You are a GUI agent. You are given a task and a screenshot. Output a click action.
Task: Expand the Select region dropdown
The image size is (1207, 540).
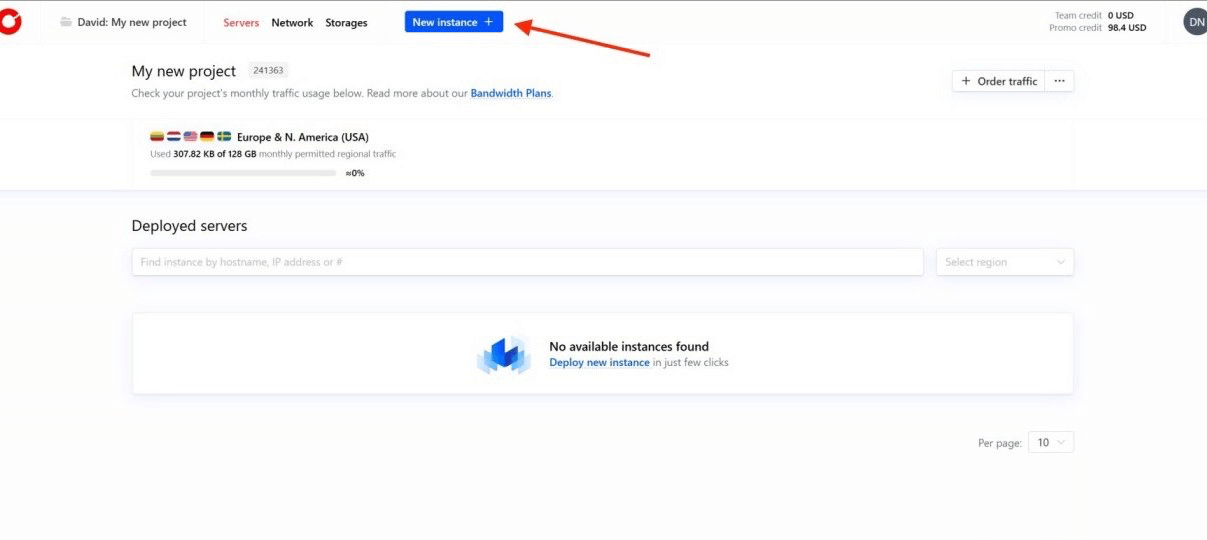[1004, 262]
